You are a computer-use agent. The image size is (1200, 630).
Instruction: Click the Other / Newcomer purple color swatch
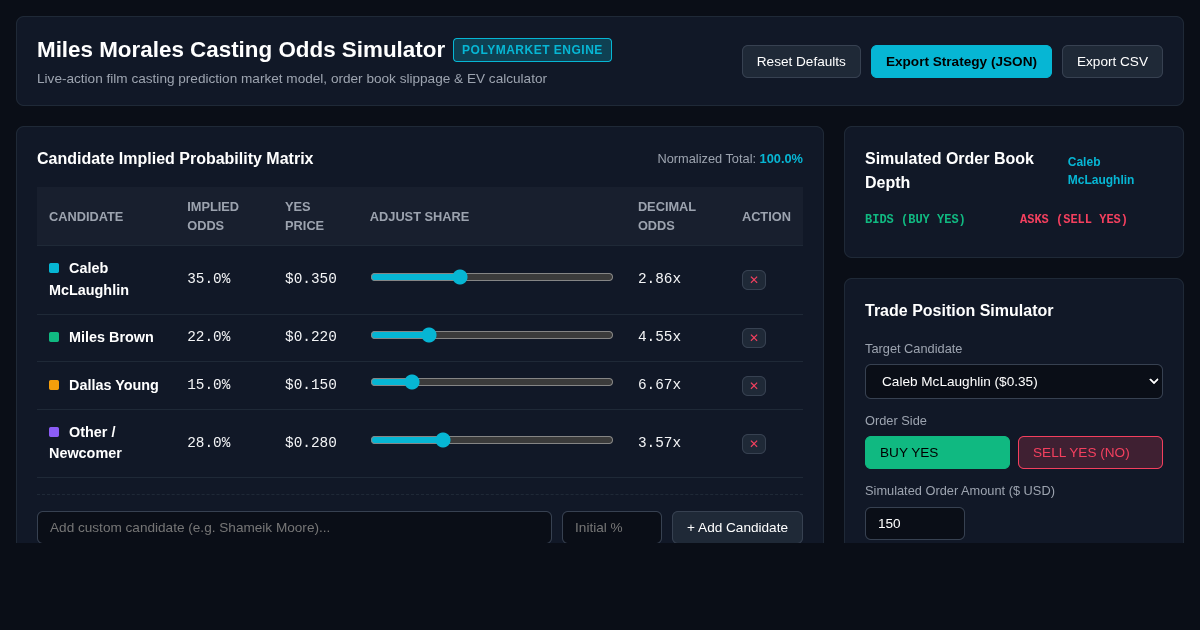tap(54, 432)
